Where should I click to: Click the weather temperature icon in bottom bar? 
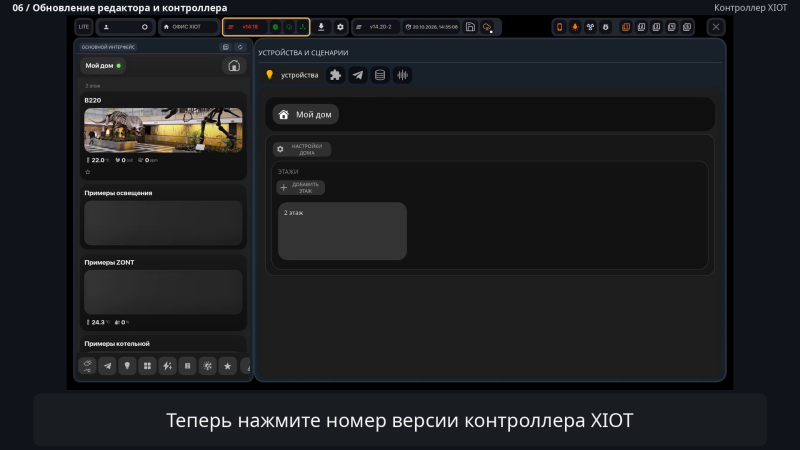(x=87, y=366)
